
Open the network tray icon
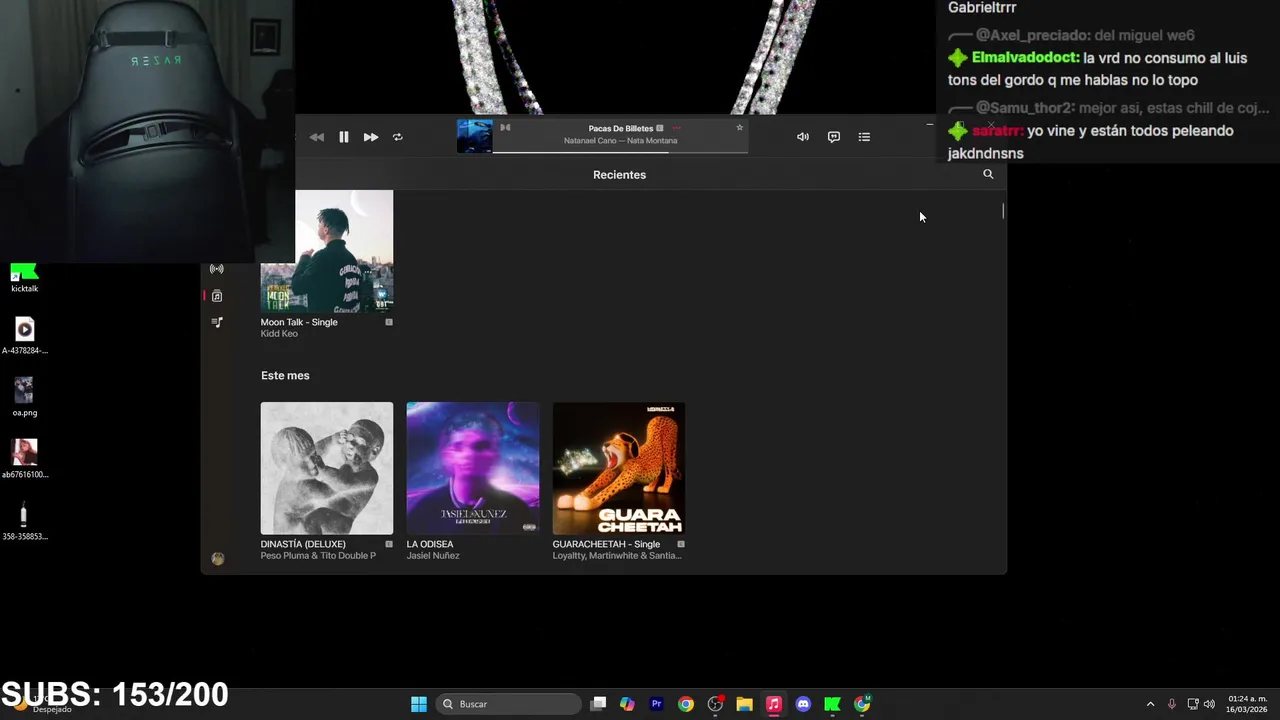click(1193, 704)
